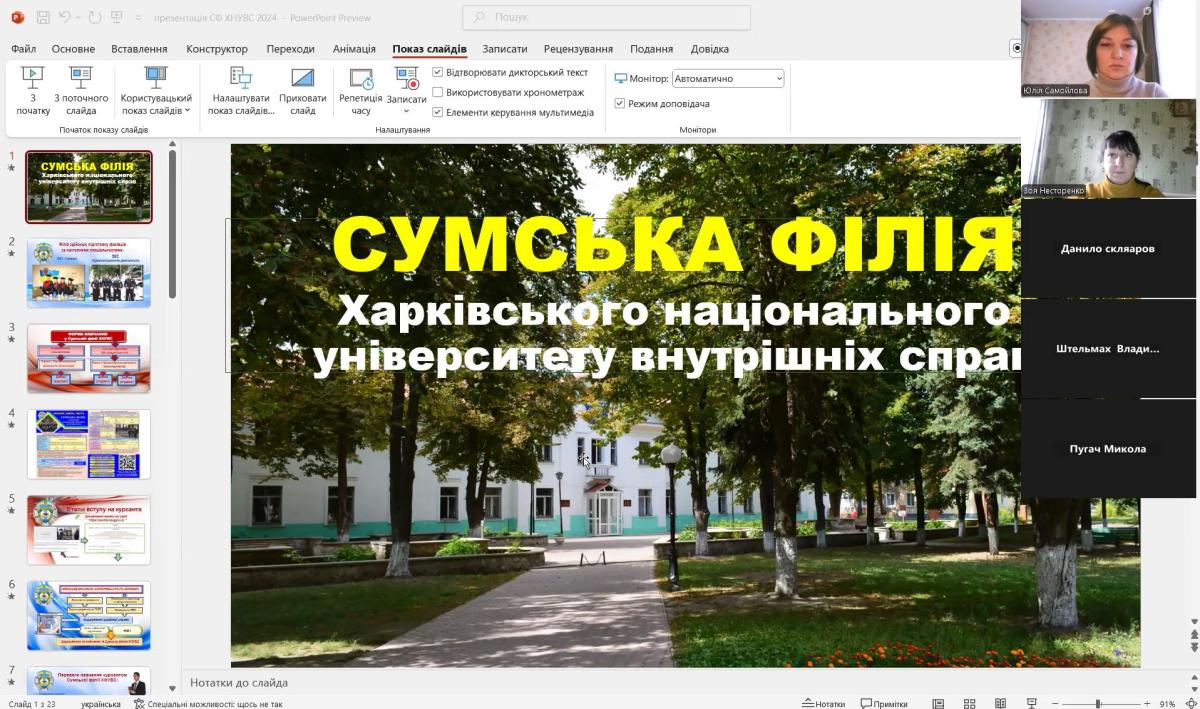Select slide 3 thumbnail in the slide panel
The width and height of the screenshot is (1200, 709).
pyautogui.click(x=89, y=358)
